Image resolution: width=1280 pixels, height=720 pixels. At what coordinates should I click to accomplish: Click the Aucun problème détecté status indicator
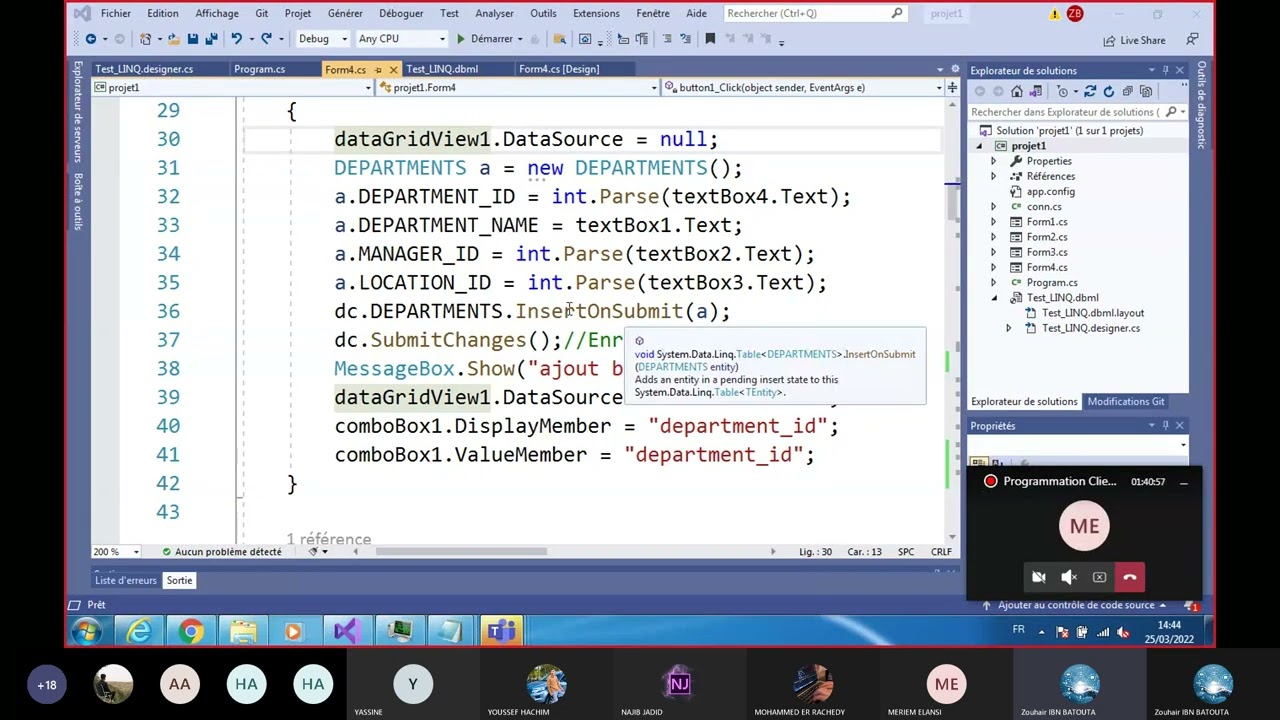221,552
